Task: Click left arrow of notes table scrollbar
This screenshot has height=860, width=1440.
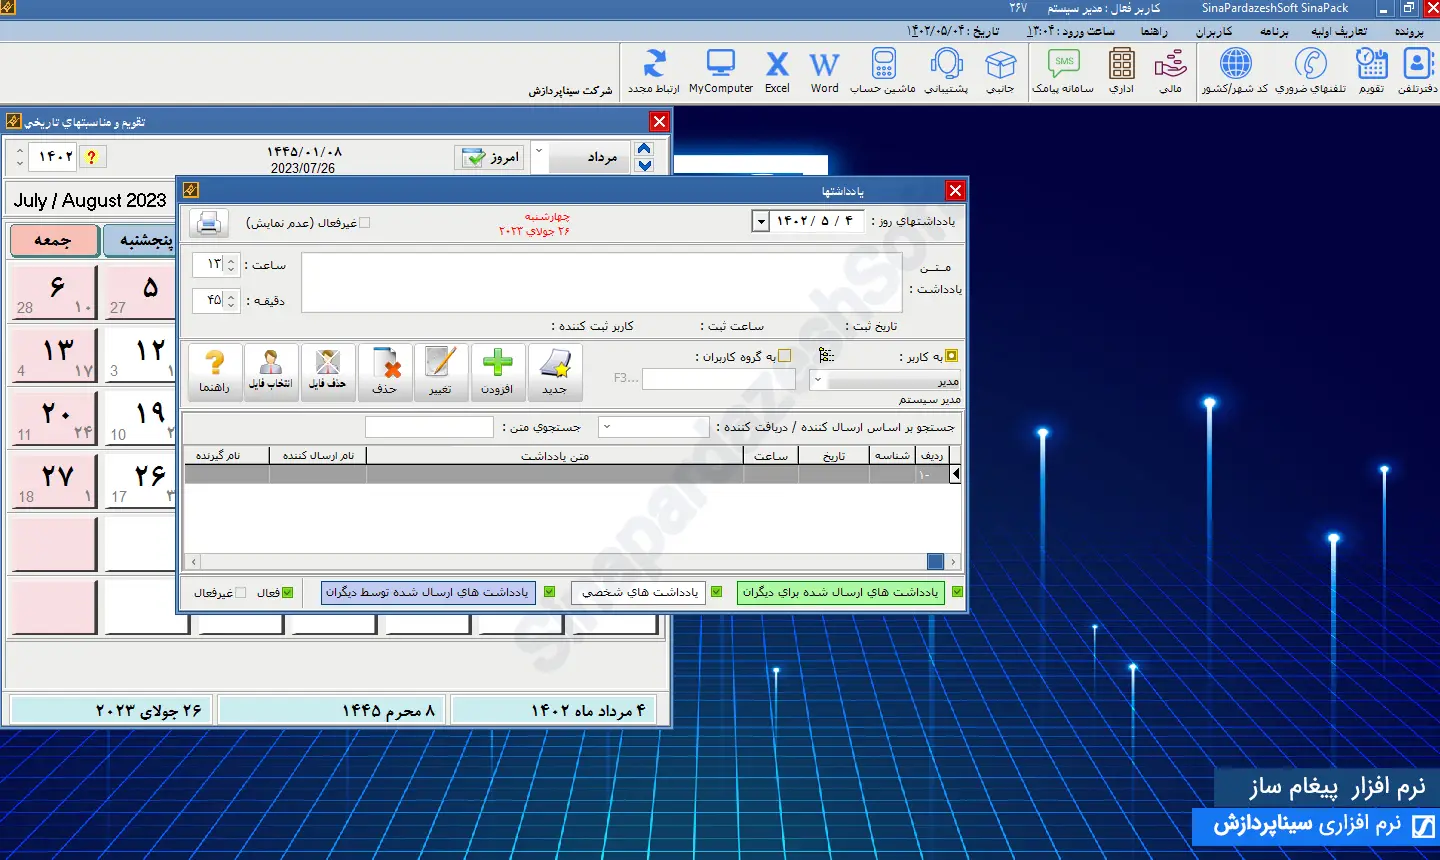Action: click(193, 561)
